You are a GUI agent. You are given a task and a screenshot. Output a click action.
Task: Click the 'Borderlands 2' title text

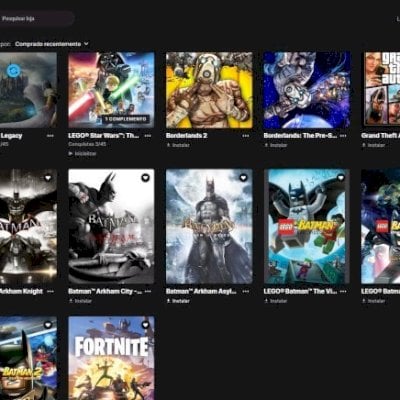(x=187, y=136)
